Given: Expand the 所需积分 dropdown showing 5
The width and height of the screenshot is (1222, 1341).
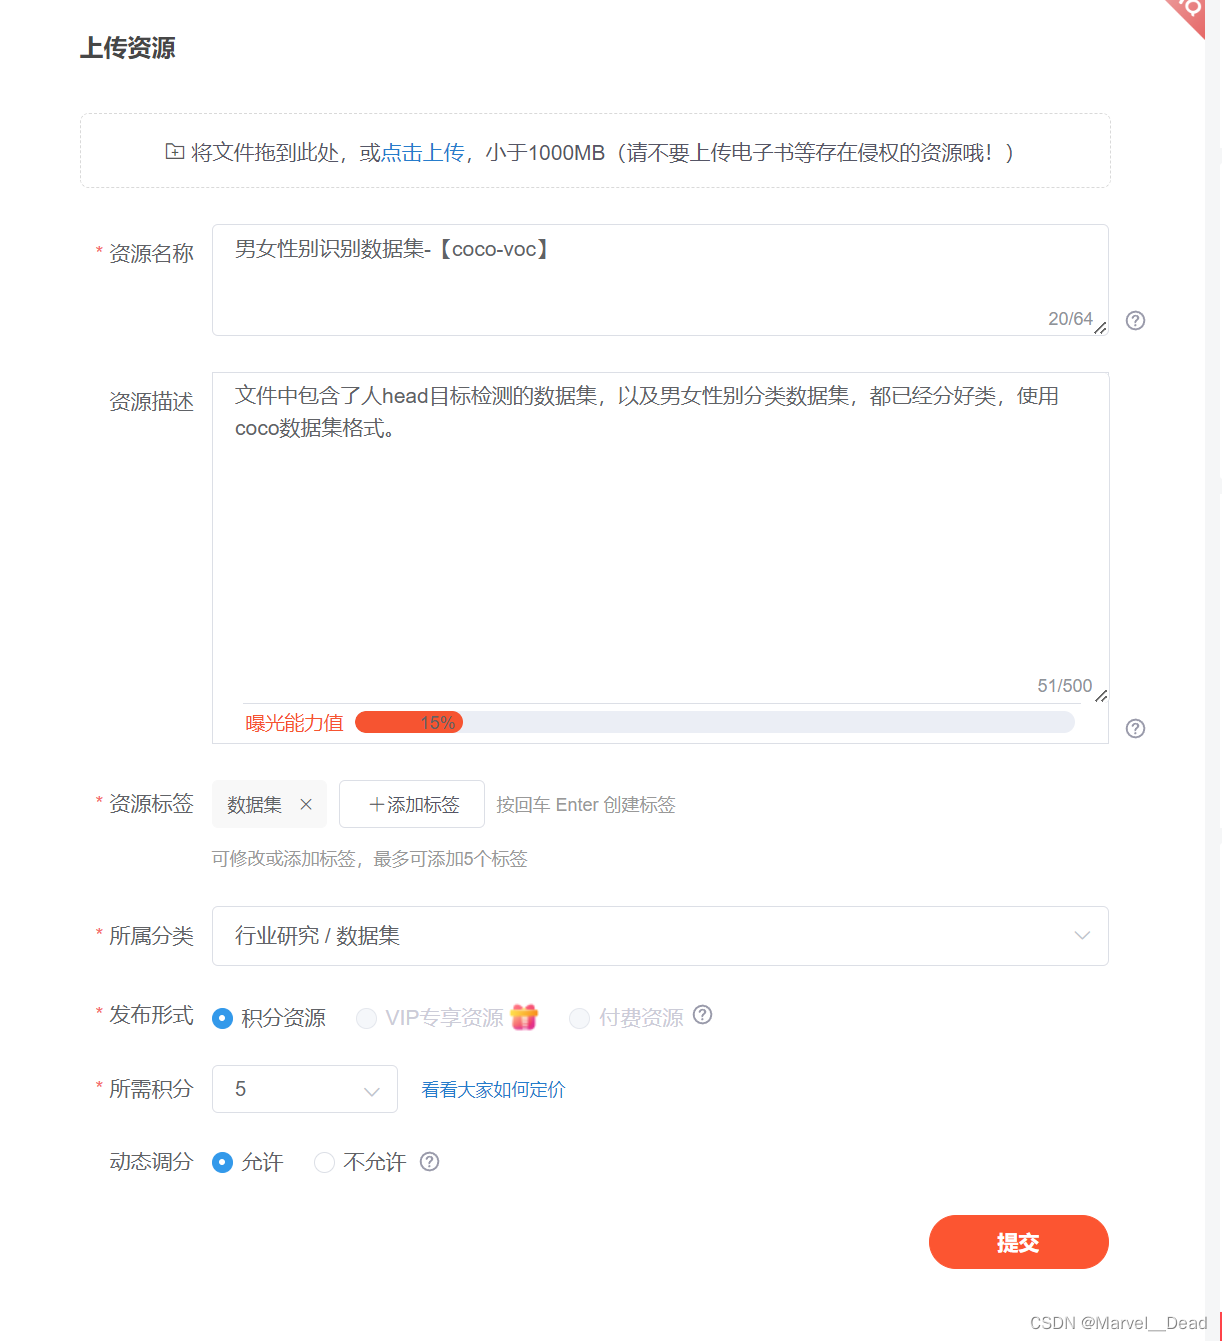Looking at the screenshot, I should click(x=305, y=1089).
